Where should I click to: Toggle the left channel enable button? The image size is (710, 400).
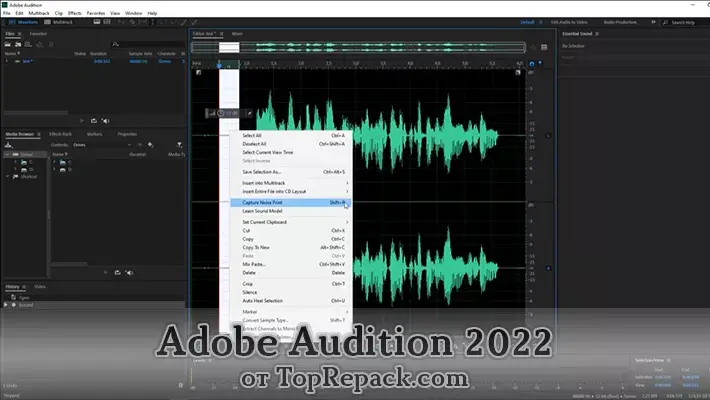pos(548,135)
